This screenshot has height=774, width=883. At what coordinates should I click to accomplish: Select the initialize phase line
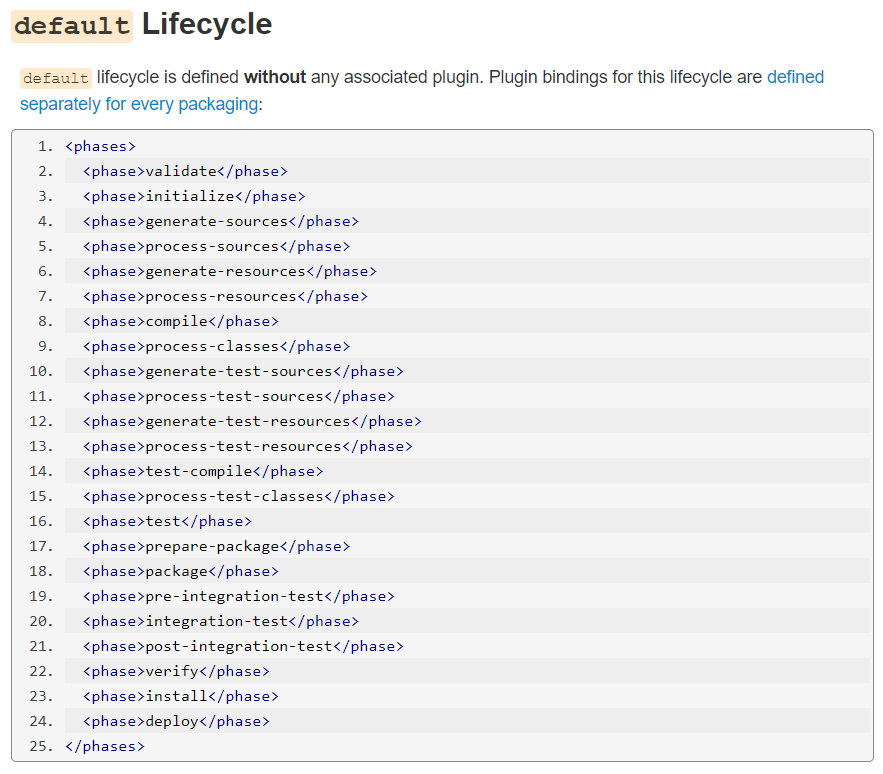467,196
